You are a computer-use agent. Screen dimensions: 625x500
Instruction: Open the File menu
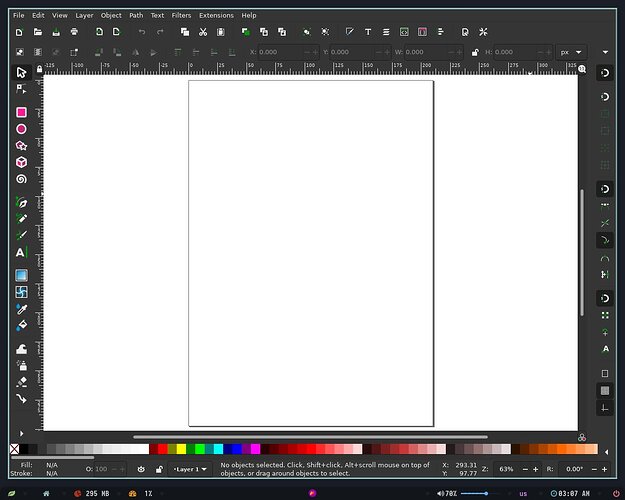pyautogui.click(x=18, y=15)
